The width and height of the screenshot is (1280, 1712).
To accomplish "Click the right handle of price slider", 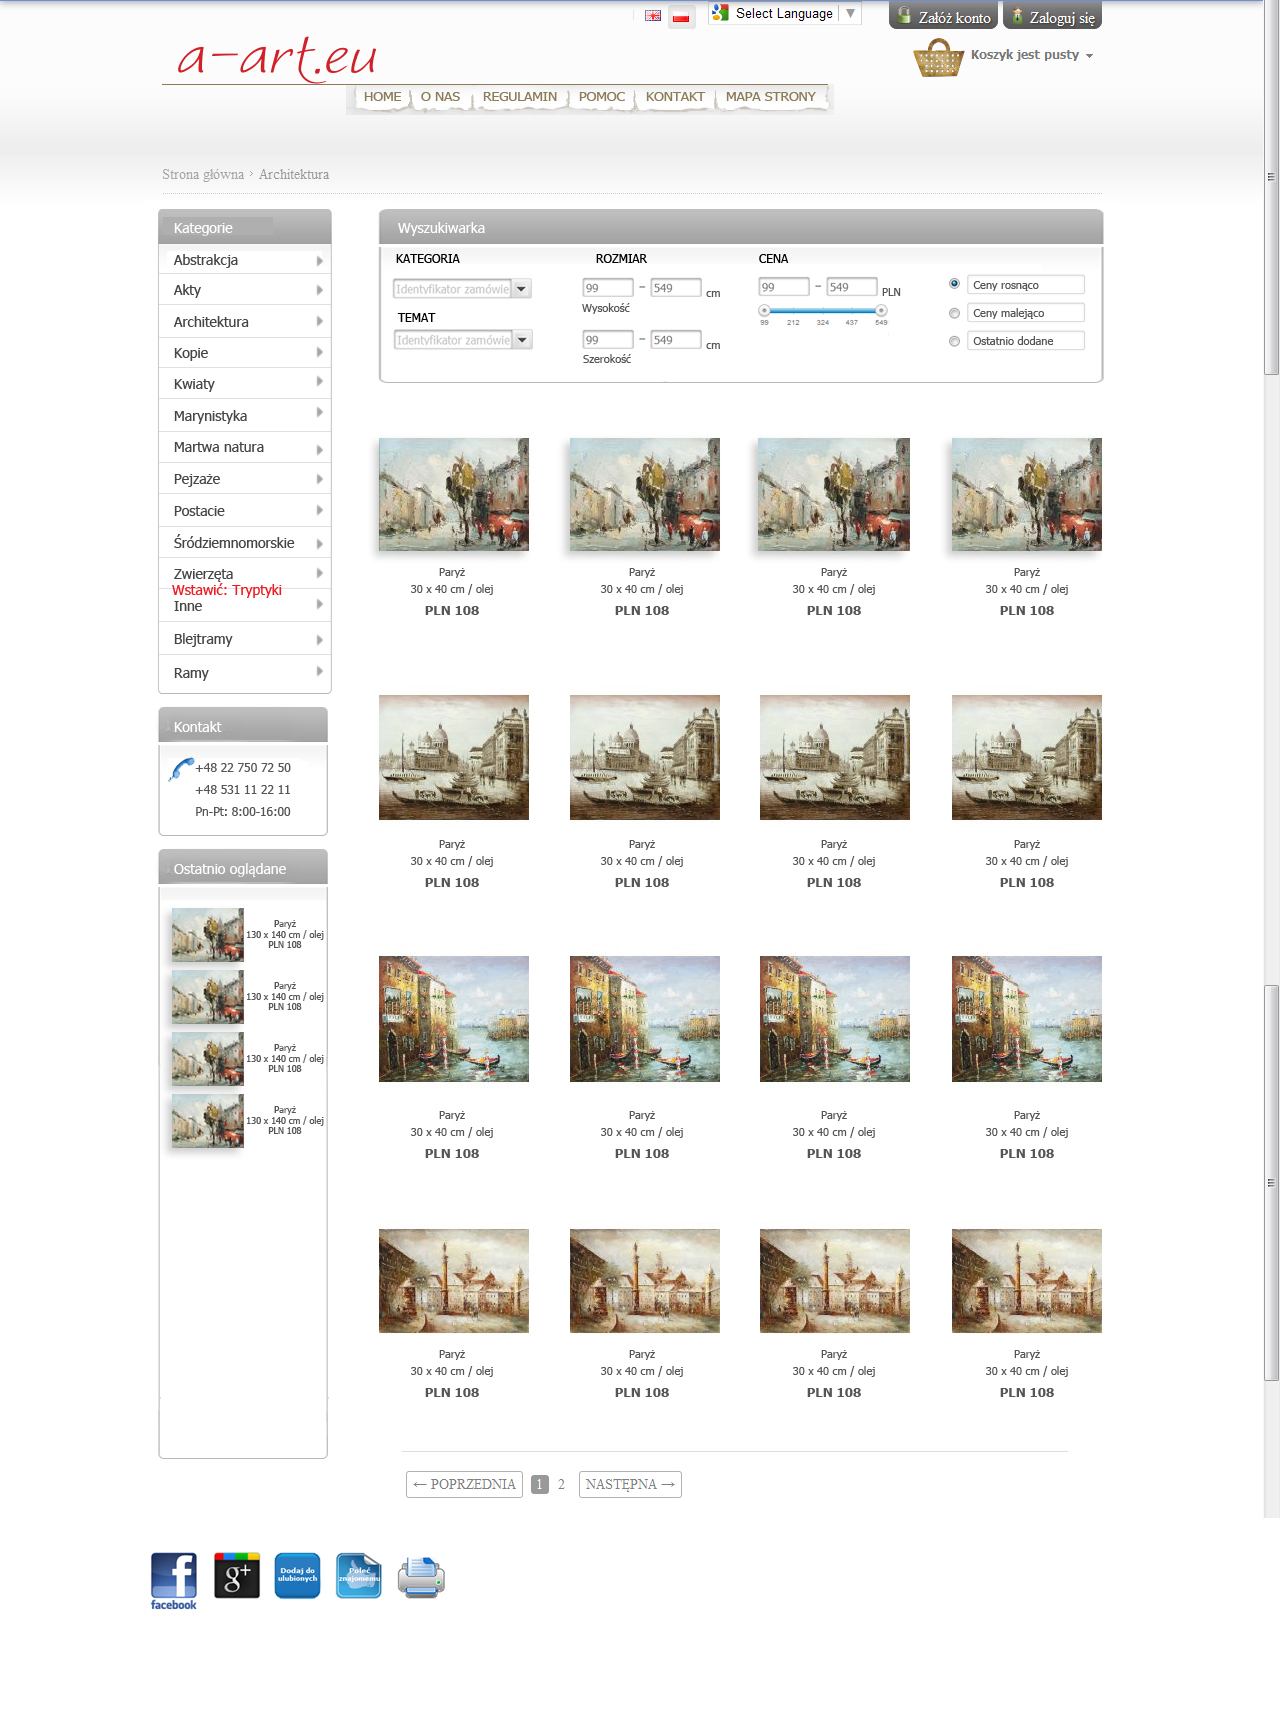I will 881,311.
